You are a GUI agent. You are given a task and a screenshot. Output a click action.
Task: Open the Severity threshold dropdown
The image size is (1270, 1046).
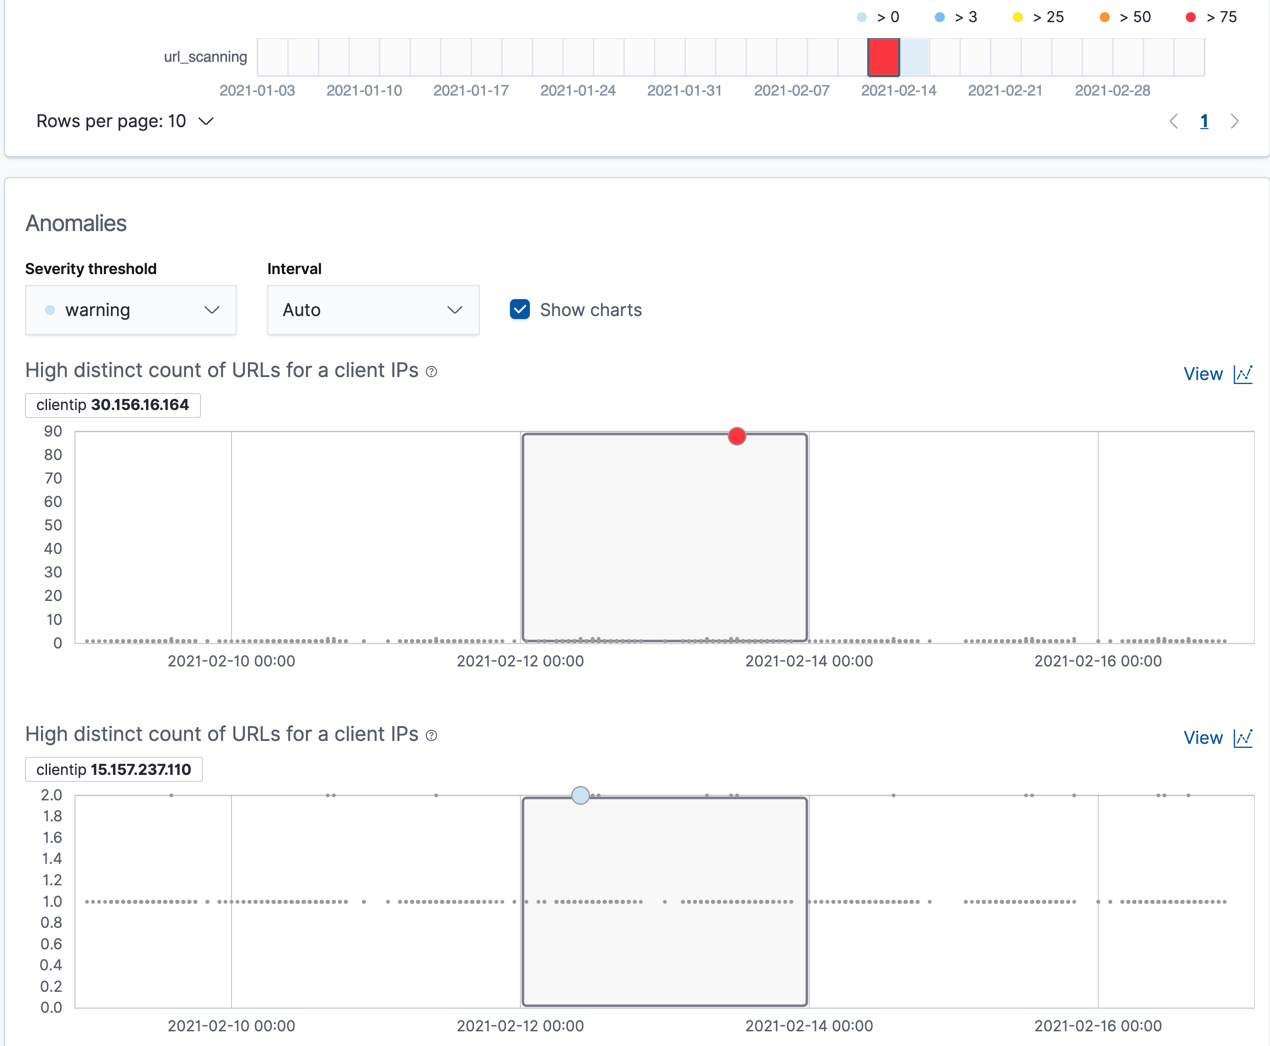[130, 310]
